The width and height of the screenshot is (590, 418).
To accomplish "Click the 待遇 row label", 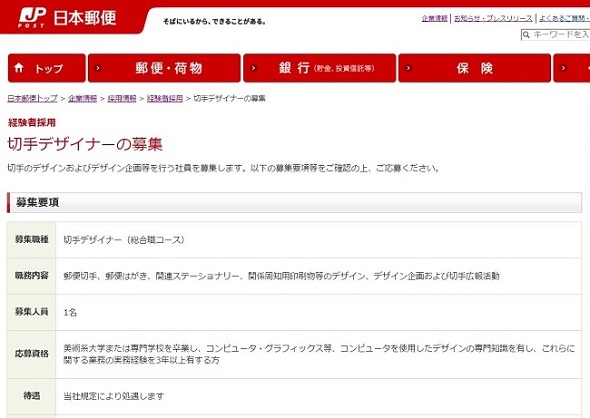I will coord(32,396).
